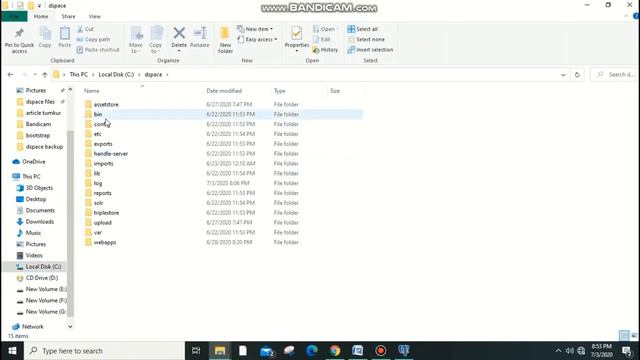Open Task View on taskbar
This screenshot has height=360, width=640.
click(x=196, y=351)
